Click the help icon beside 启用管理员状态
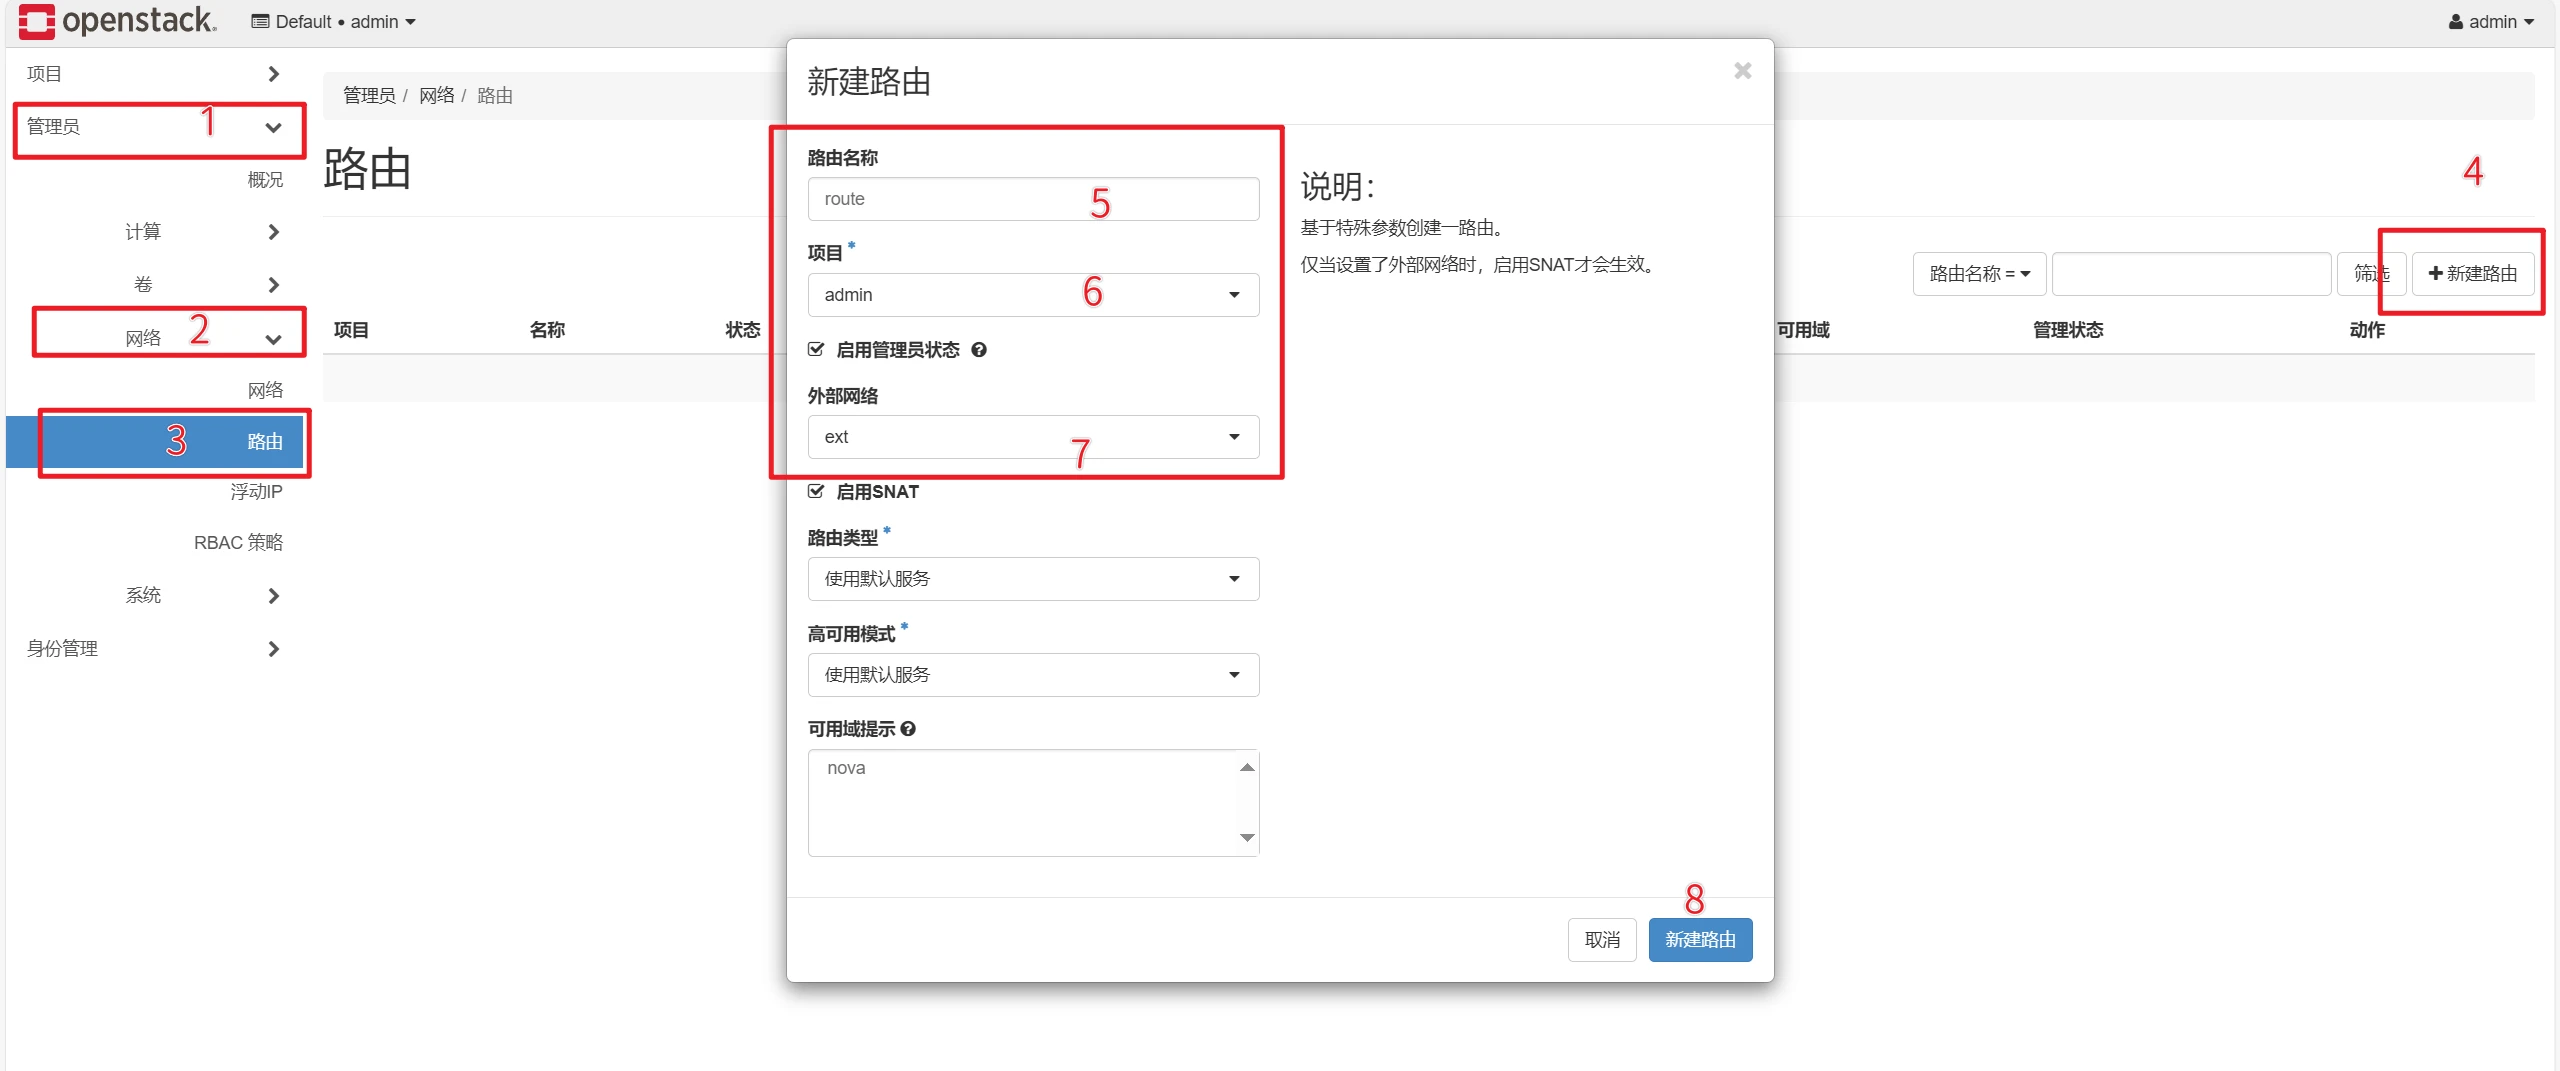The width and height of the screenshot is (2560, 1071). [x=979, y=350]
